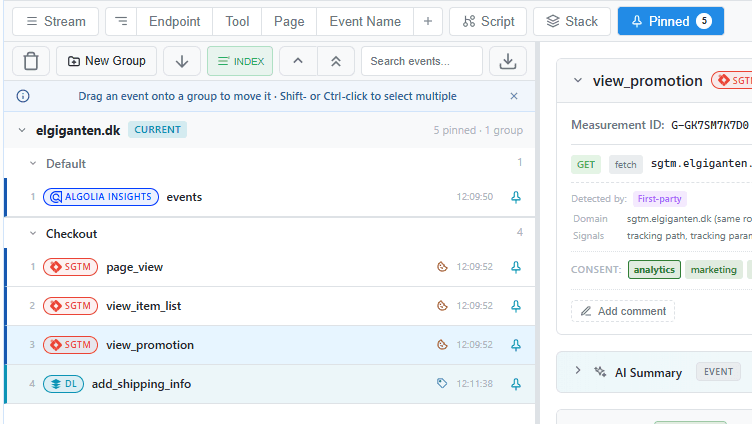Toggle the Pinned filter button
Screen dimensions: 752x424
pyautogui.click(x=670, y=22)
